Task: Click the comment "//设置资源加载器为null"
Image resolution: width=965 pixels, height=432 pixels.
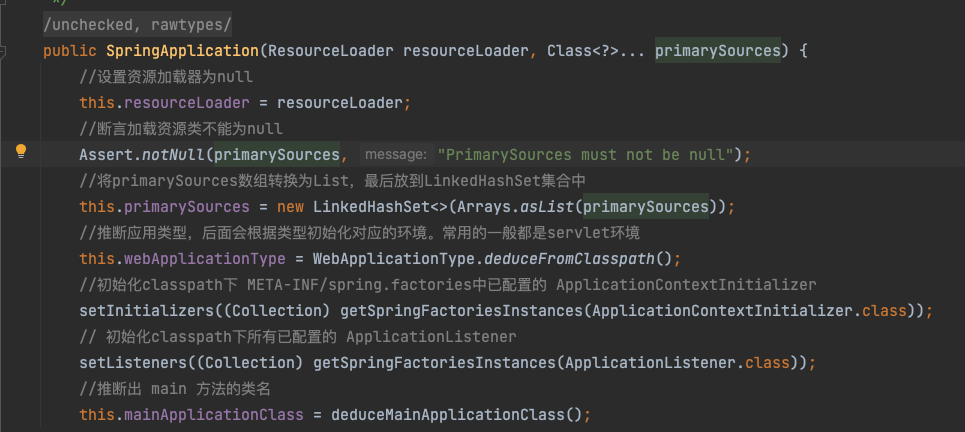Action: (166, 77)
